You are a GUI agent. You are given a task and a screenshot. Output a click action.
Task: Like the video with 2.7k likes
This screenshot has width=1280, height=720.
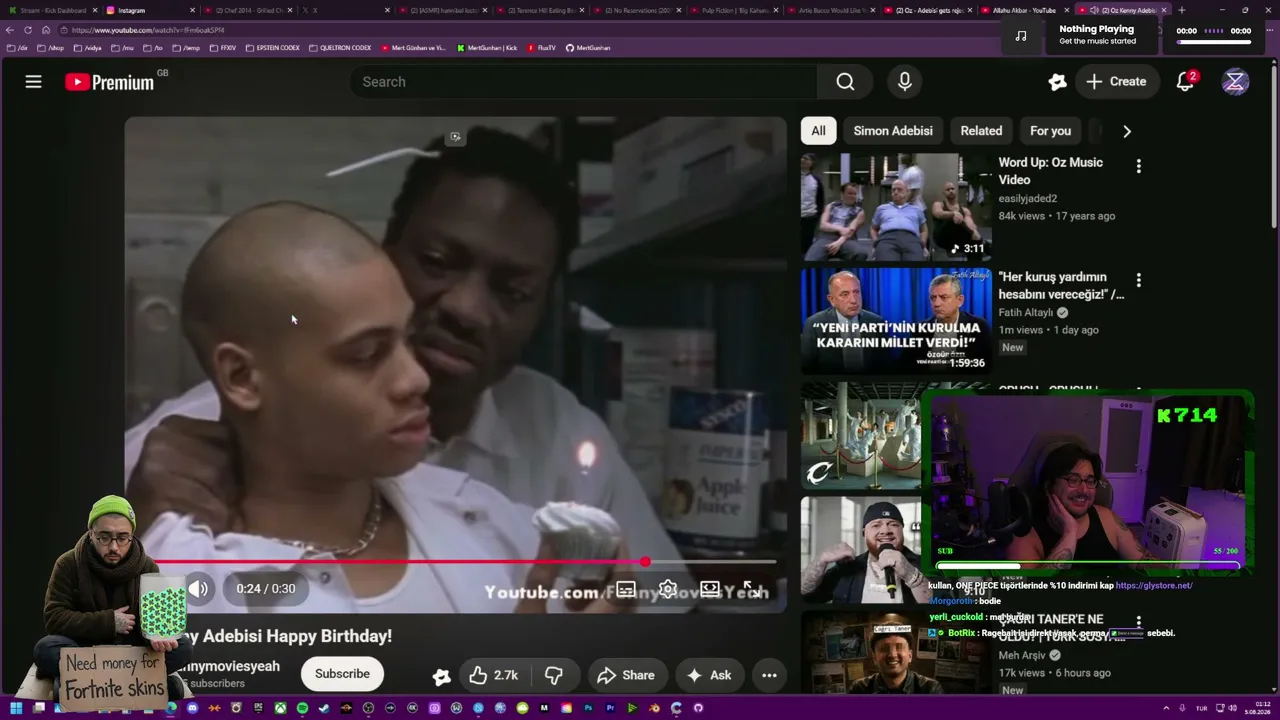tap(493, 675)
